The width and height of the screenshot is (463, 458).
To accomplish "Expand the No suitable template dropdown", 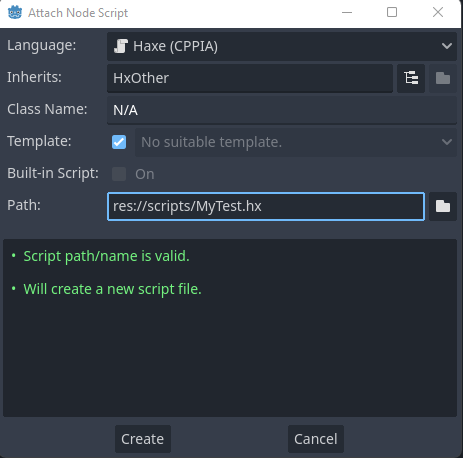I will (x=296, y=142).
